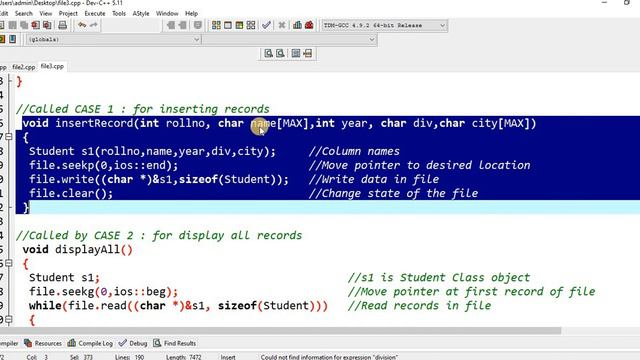The width and height of the screenshot is (640, 360).
Task: Click the comment '//Called CASE 1 : for inserting records'
Action: point(142,109)
